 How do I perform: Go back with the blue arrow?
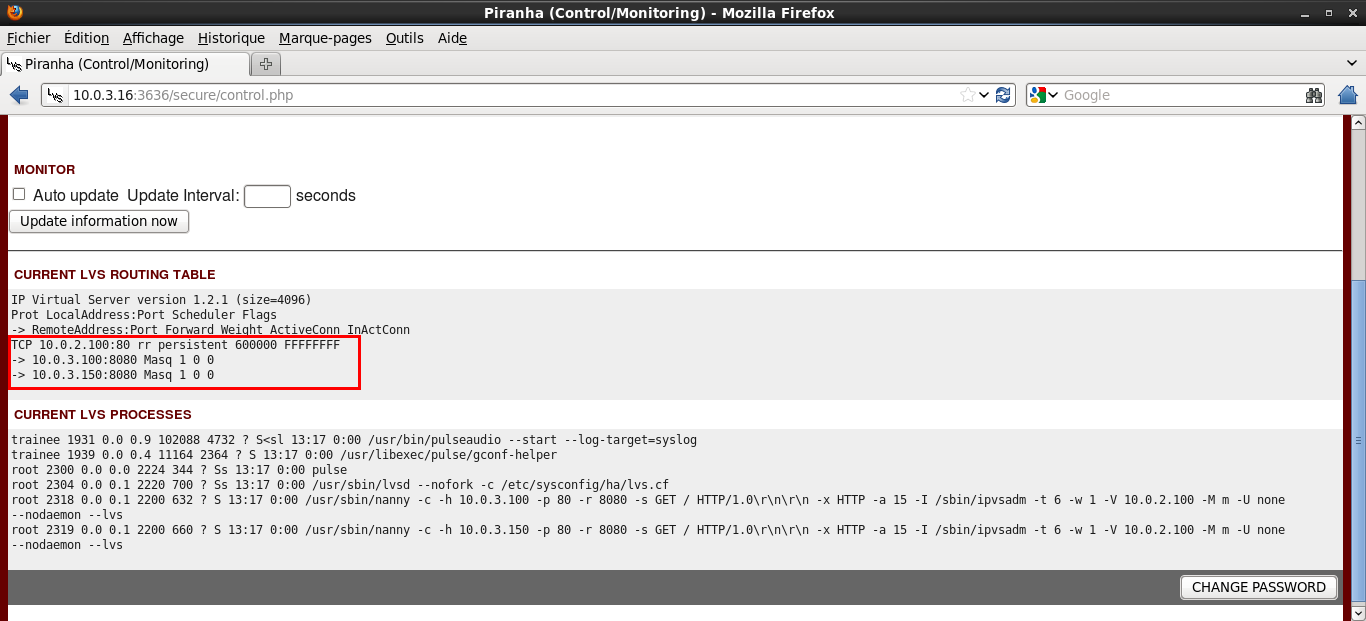(x=19, y=95)
